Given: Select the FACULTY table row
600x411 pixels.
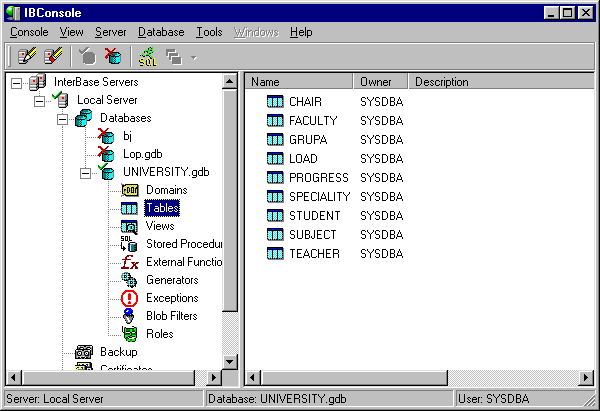Looking at the screenshot, I should pyautogui.click(x=335, y=121).
